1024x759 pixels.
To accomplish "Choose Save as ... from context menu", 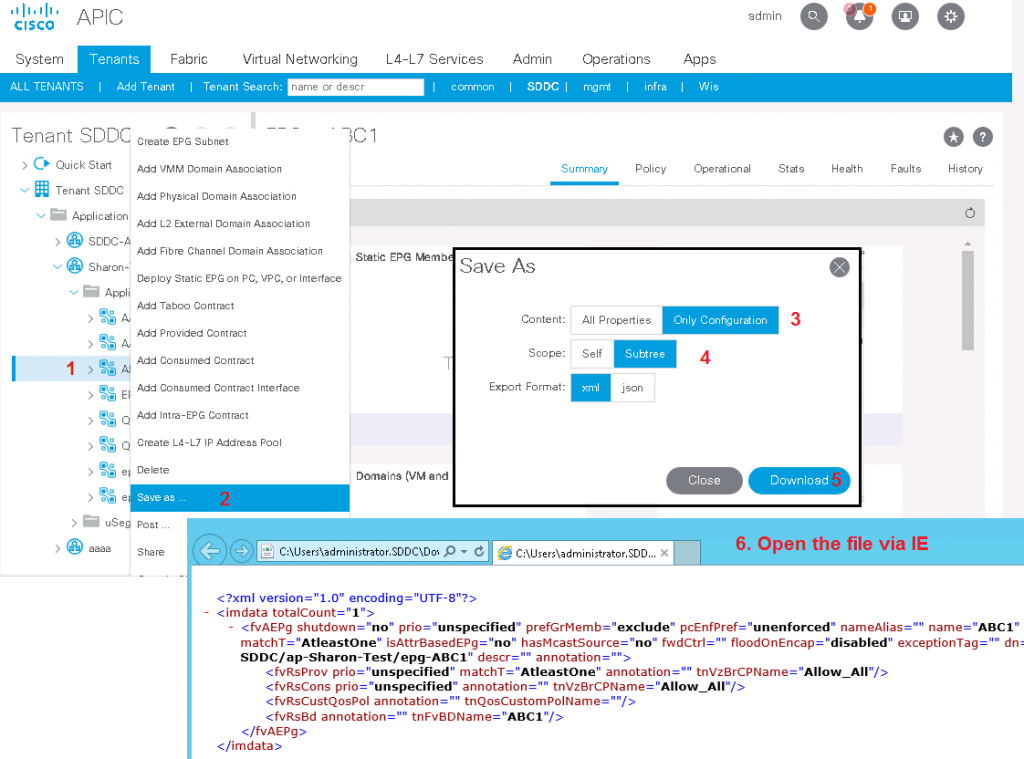I will pyautogui.click(x=240, y=498).
